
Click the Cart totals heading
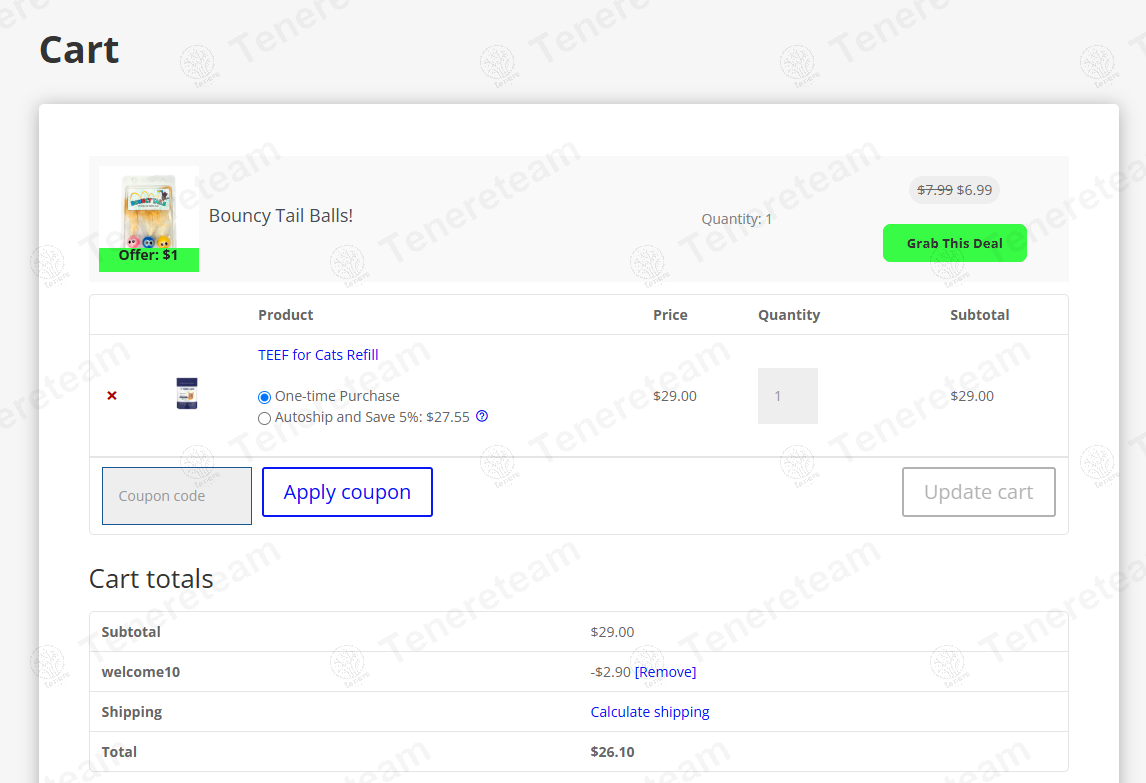tap(151, 579)
